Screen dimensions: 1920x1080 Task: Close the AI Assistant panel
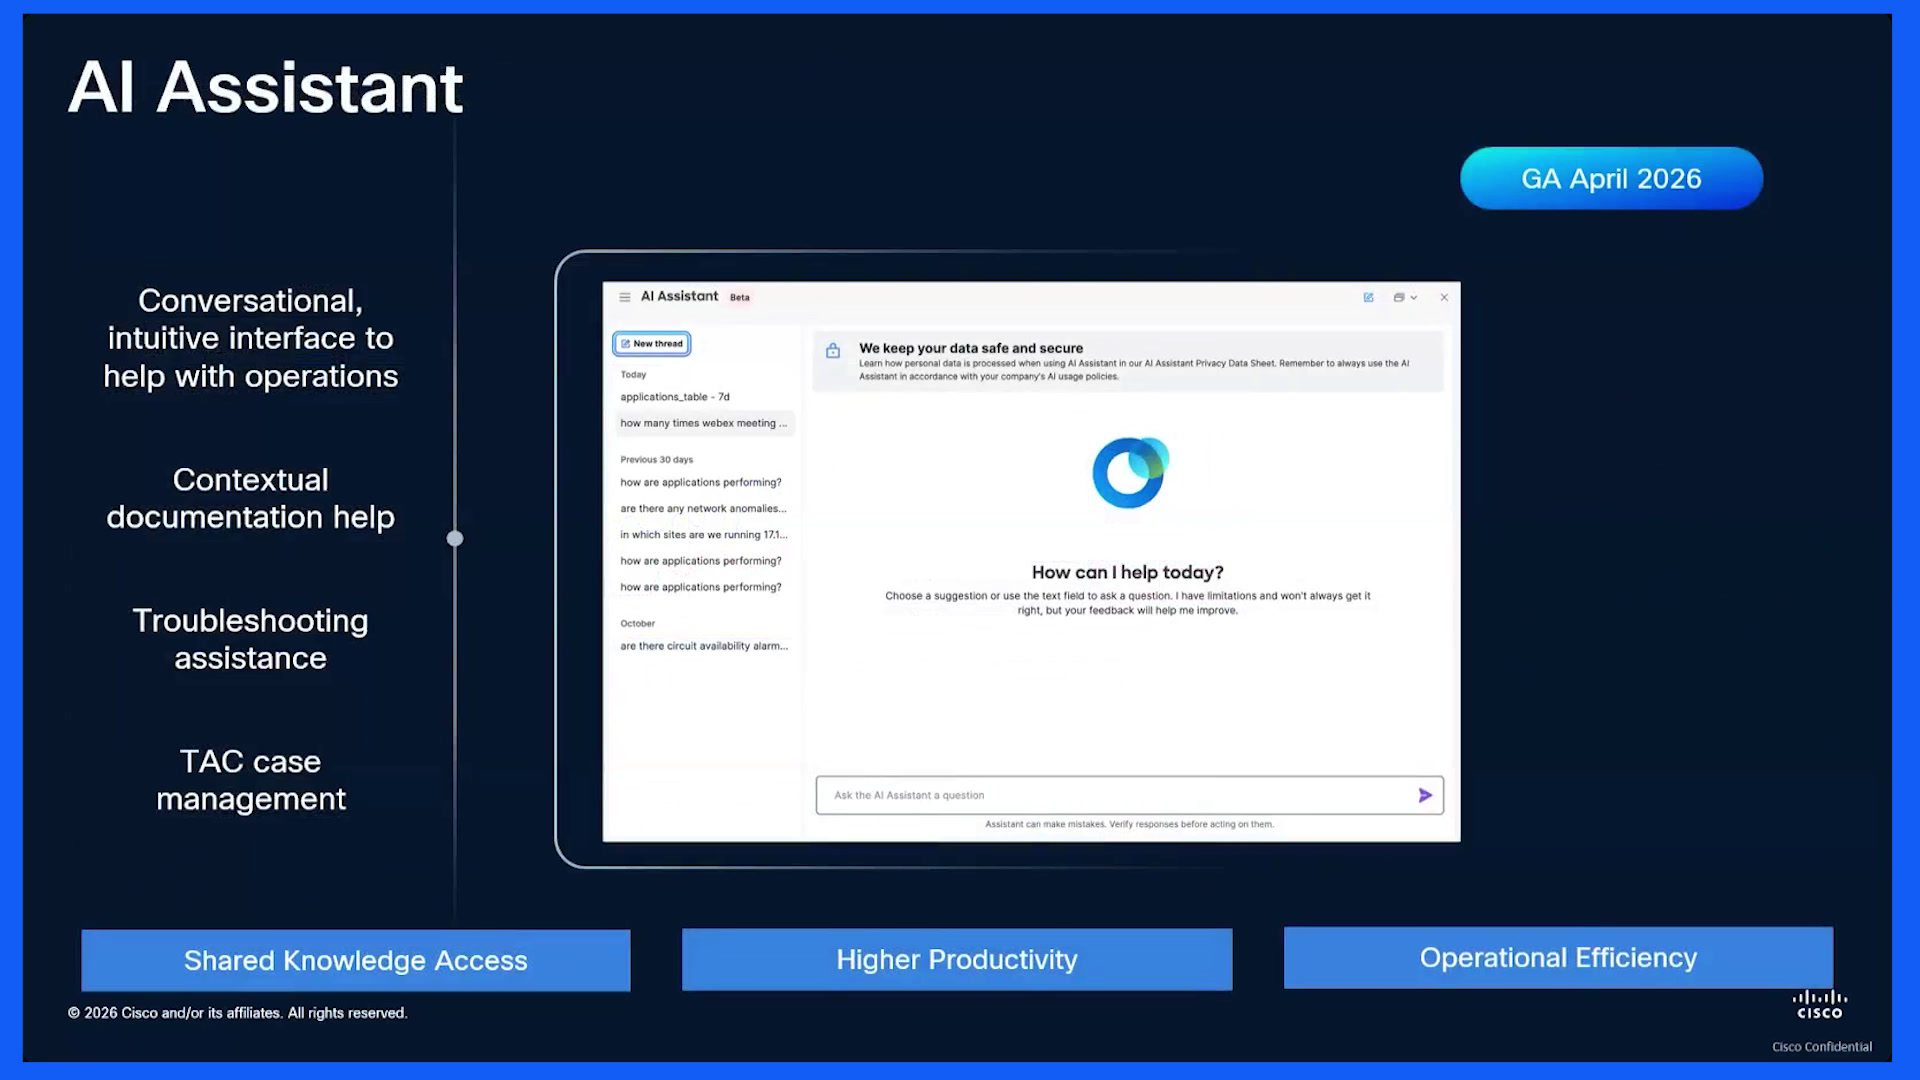coord(1444,297)
